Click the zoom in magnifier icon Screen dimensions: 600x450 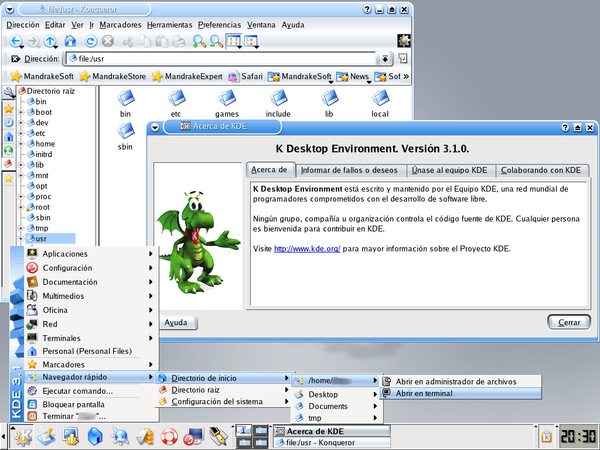[200, 42]
